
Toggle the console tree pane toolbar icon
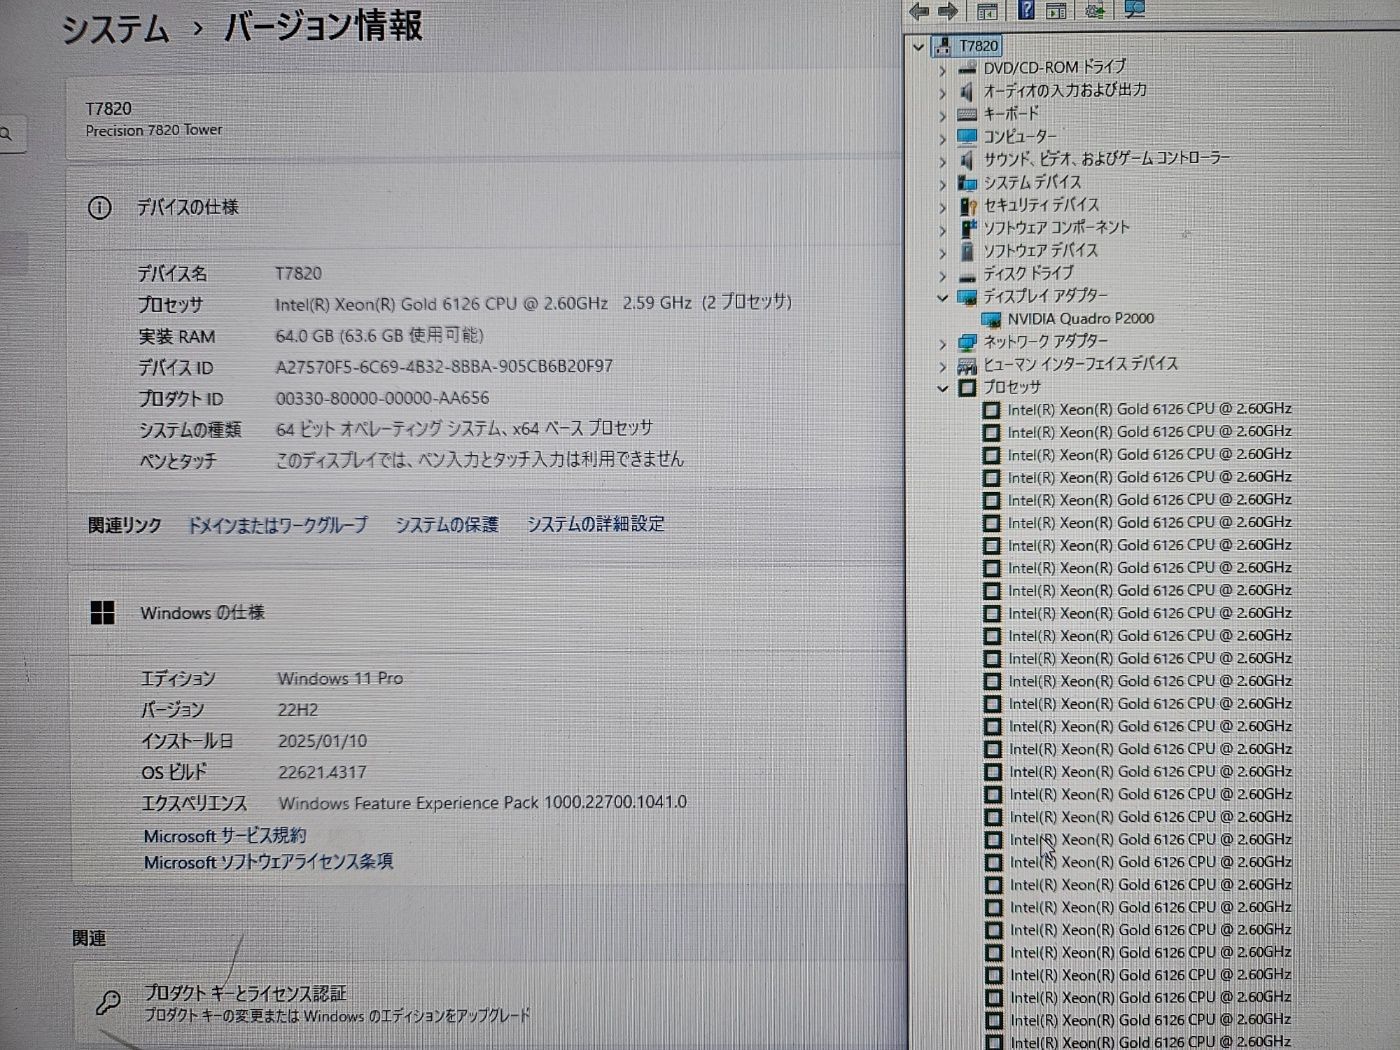point(987,11)
